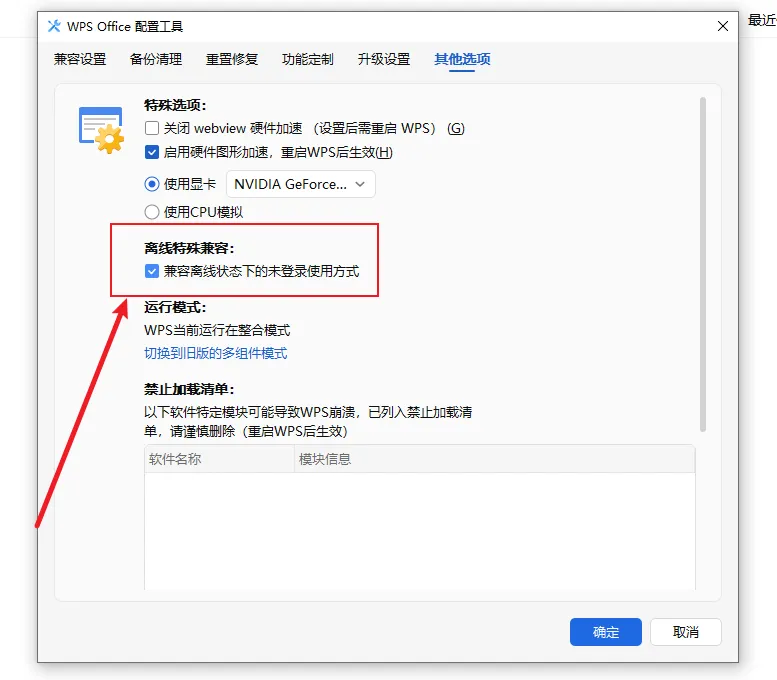Click the 模块信息 column header
The width and height of the screenshot is (777, 680).
pos(495,459)
